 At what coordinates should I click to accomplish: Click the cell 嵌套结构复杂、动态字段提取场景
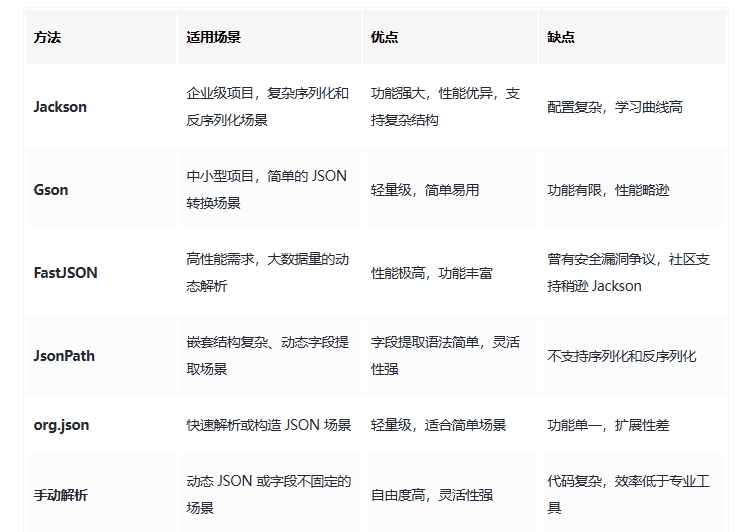(269, 356)
